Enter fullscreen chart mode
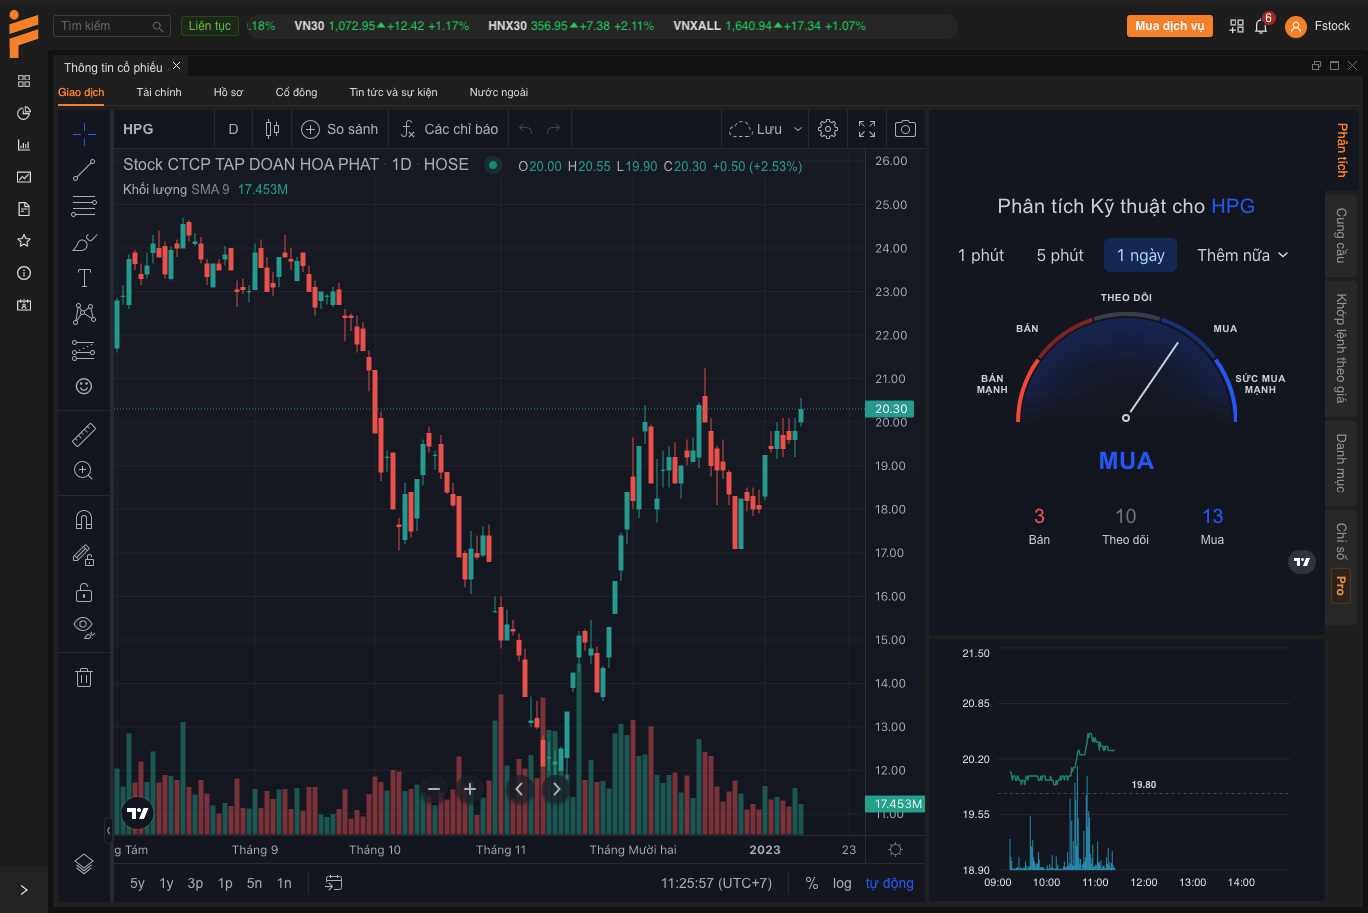Image resolution: width=1368 pixels, height=913 pixels. coord(867,129)
